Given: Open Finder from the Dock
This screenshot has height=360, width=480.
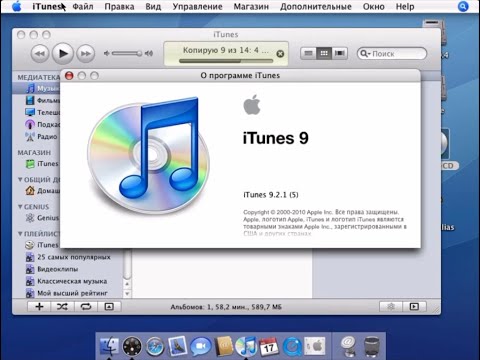Looking at the screenshot, I should pos(109,347).
